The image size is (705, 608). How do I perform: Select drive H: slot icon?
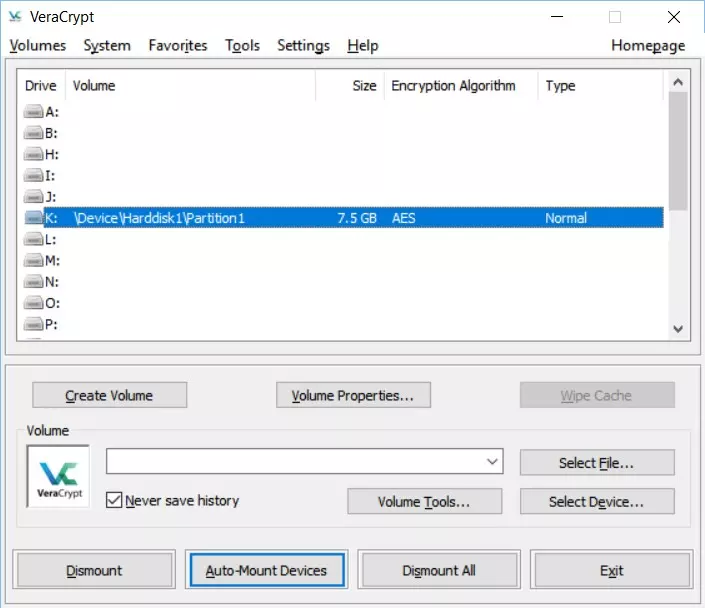coord(33,154)
